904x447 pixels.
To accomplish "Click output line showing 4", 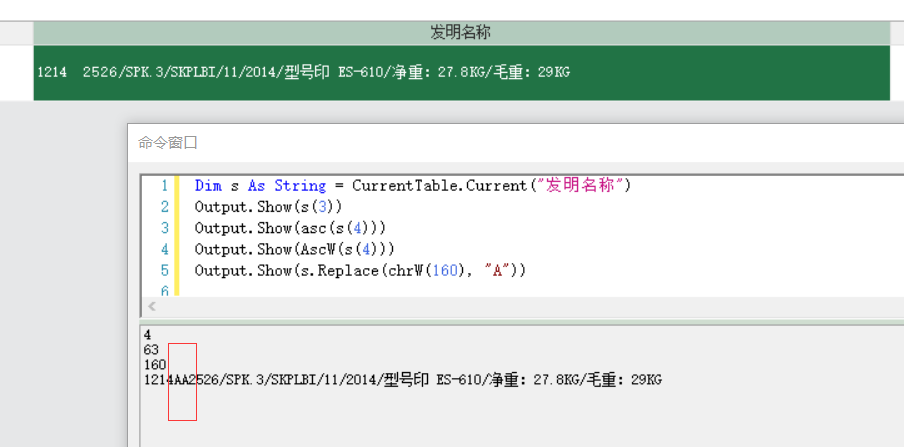I will tap(148, 335).
